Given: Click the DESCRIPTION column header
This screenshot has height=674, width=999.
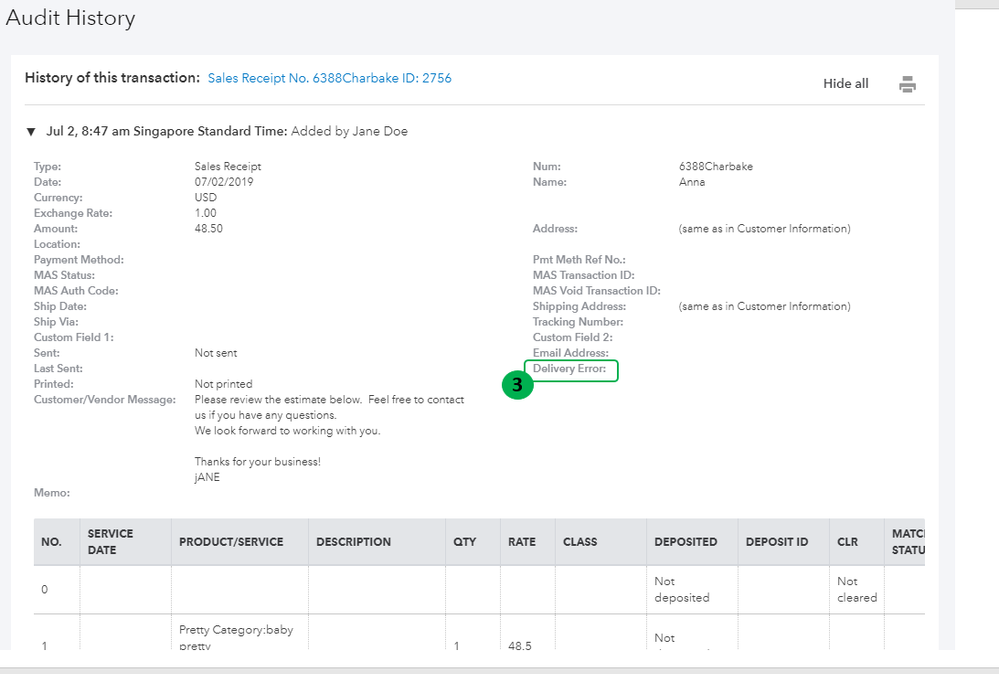Looking at the screenshot, I should pos(353,542).
